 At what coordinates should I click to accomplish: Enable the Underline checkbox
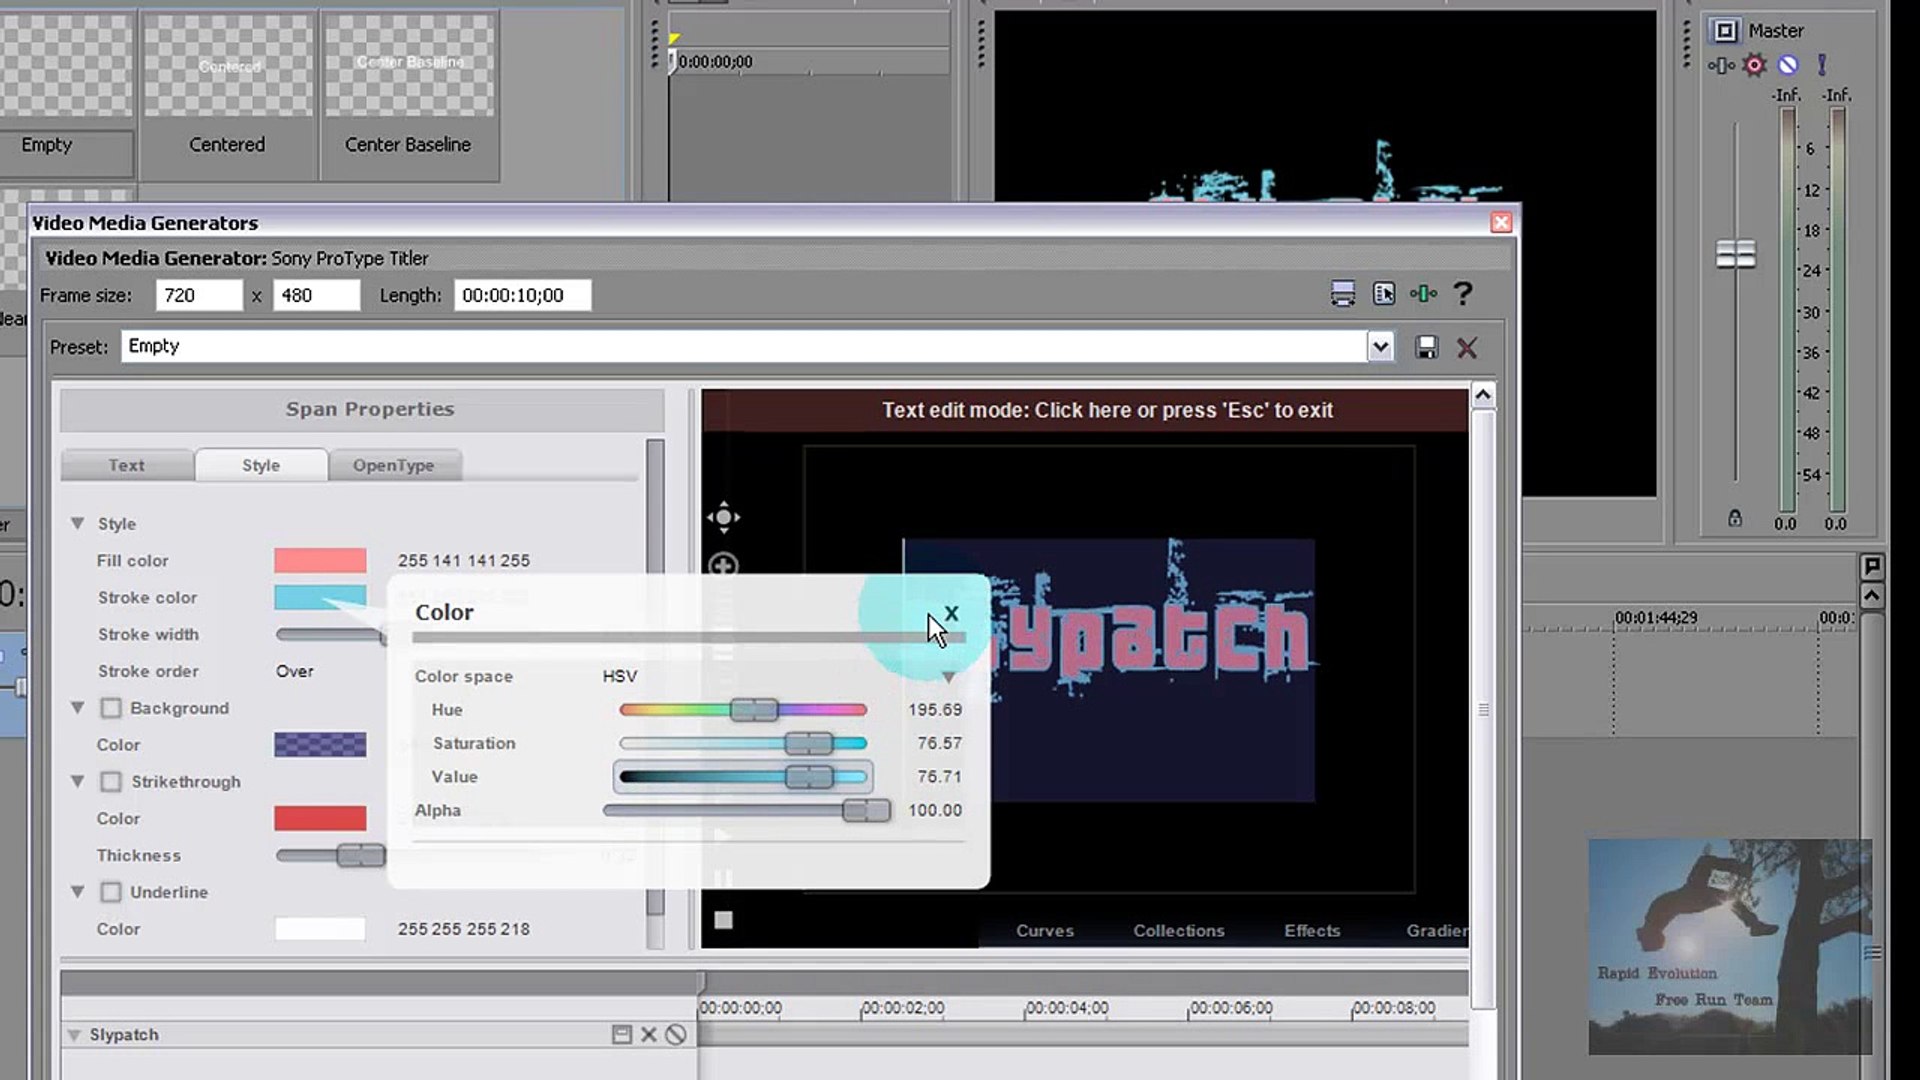click(111, 892)
